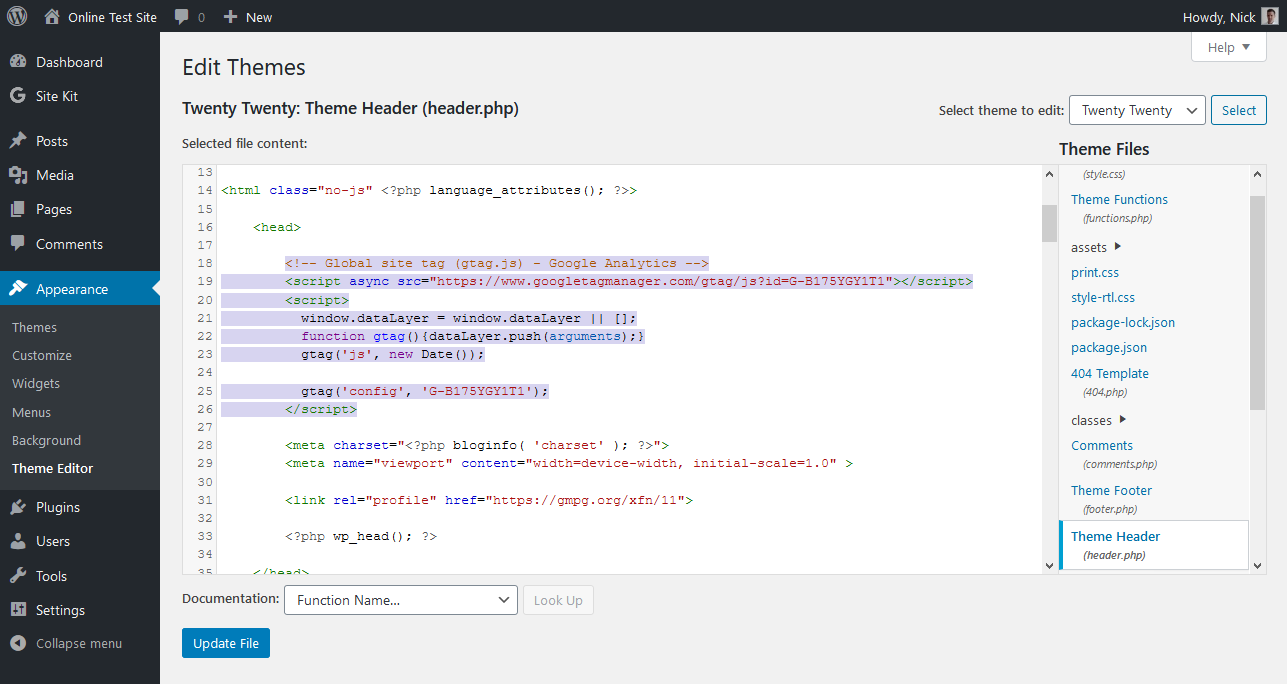Open the Function Name documentation dropdown
The image size is (1287, 684).
[x=401, y=600]
